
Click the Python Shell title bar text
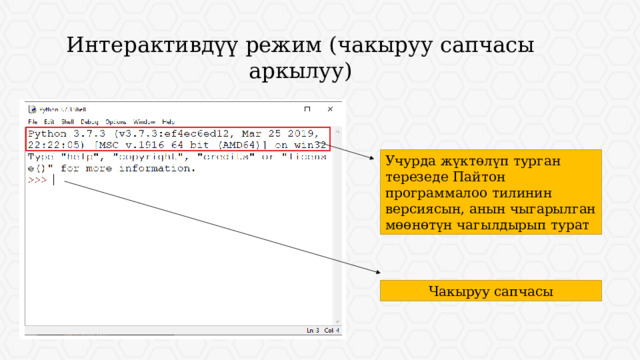coord(62,109)
